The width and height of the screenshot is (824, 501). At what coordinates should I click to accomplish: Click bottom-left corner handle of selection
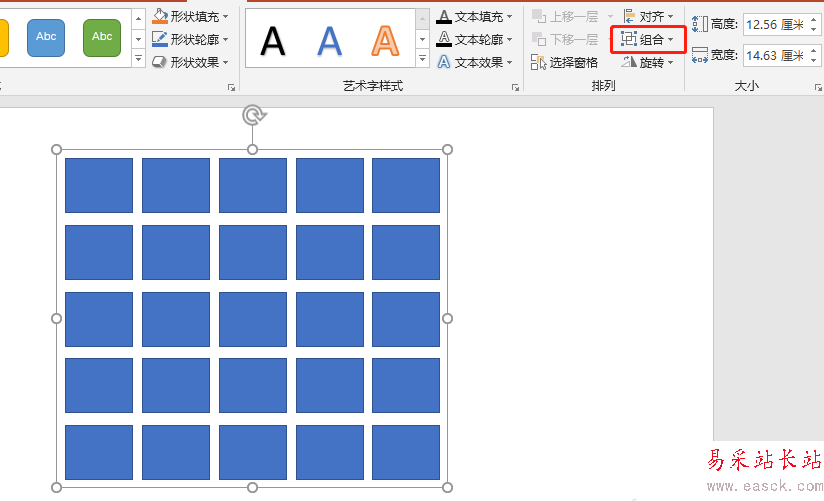[x=57, y=488]
